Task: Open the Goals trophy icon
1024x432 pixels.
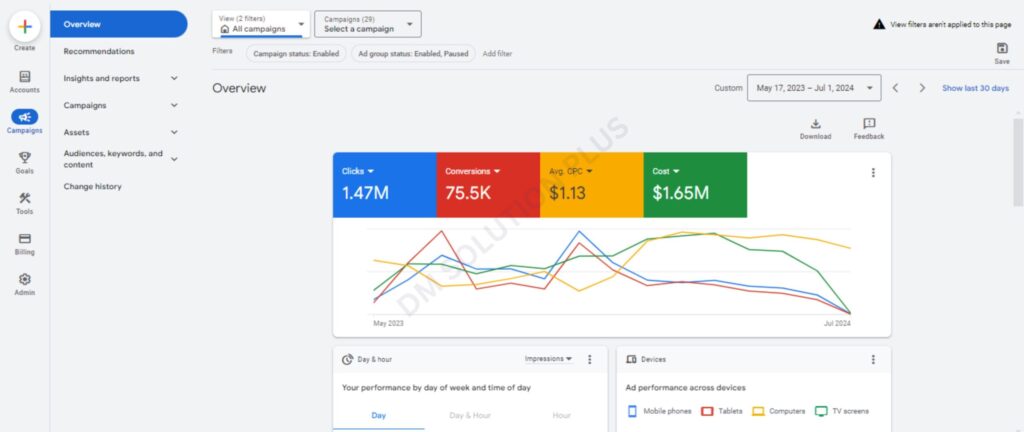Action: tap(24, 157)
